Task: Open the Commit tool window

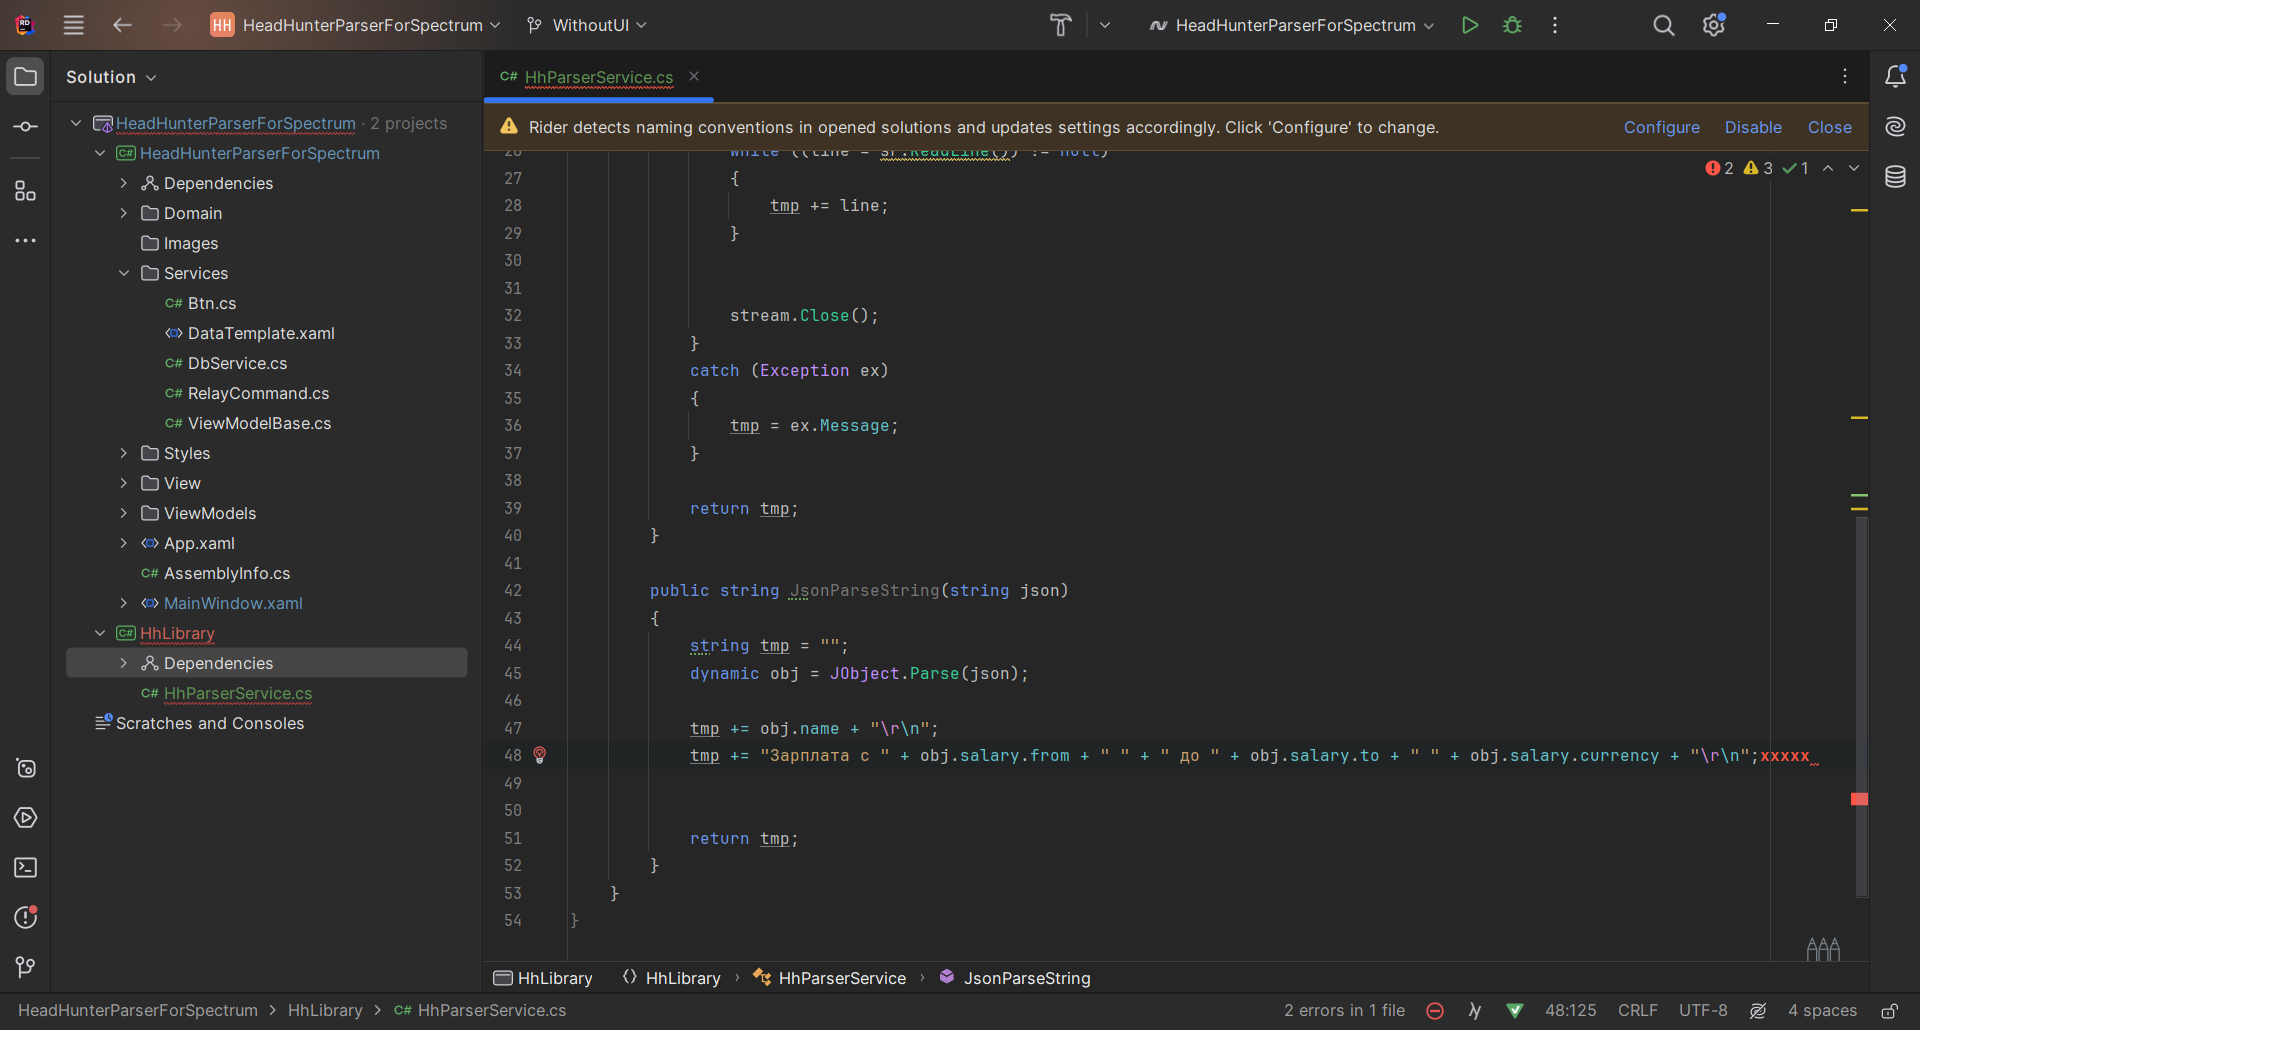Action: pyautogui.click(x=25, y=127)
